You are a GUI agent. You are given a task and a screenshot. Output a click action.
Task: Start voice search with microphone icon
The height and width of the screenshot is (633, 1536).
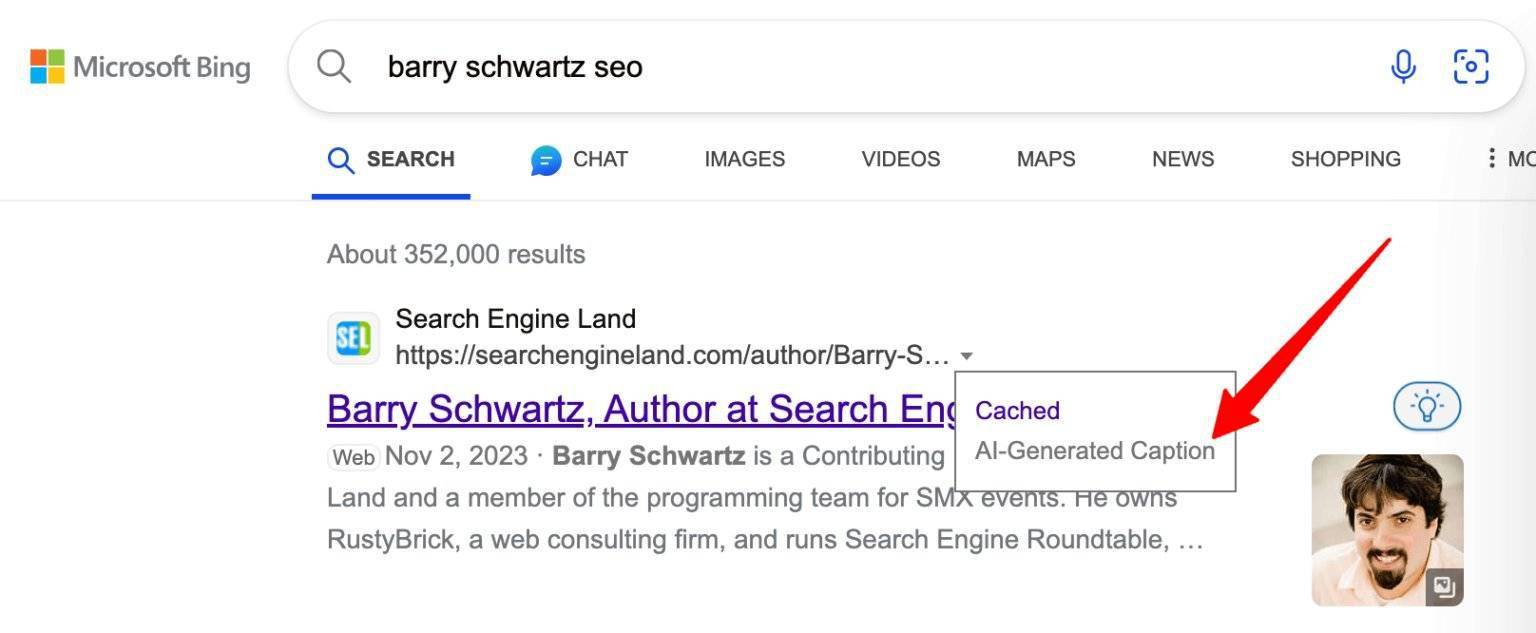pos(1403,67)
